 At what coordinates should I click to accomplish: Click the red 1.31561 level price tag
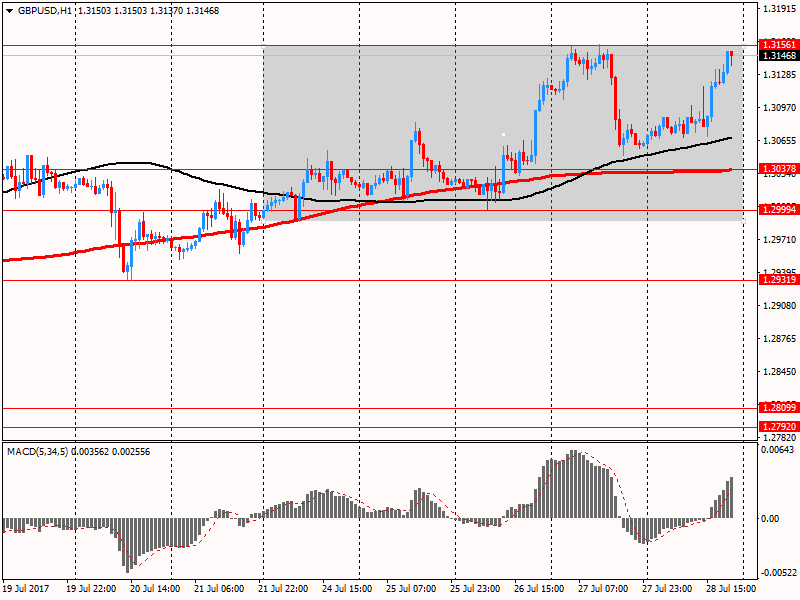[x=779, y=45]
